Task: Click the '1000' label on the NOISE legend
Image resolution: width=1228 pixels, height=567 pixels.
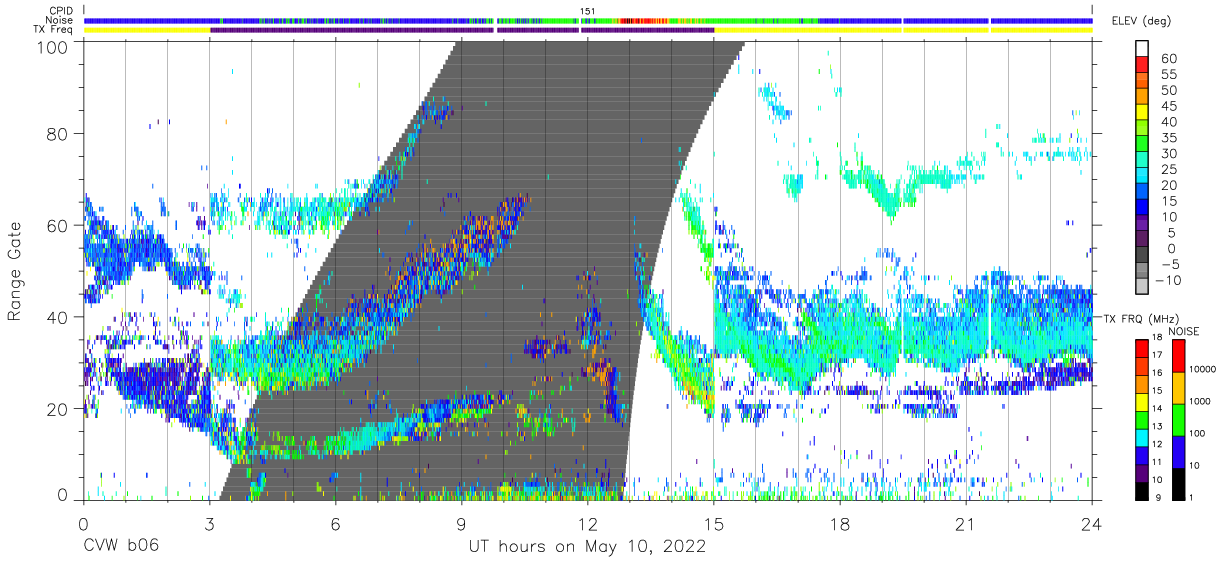Action: [x=1201, y=402]
